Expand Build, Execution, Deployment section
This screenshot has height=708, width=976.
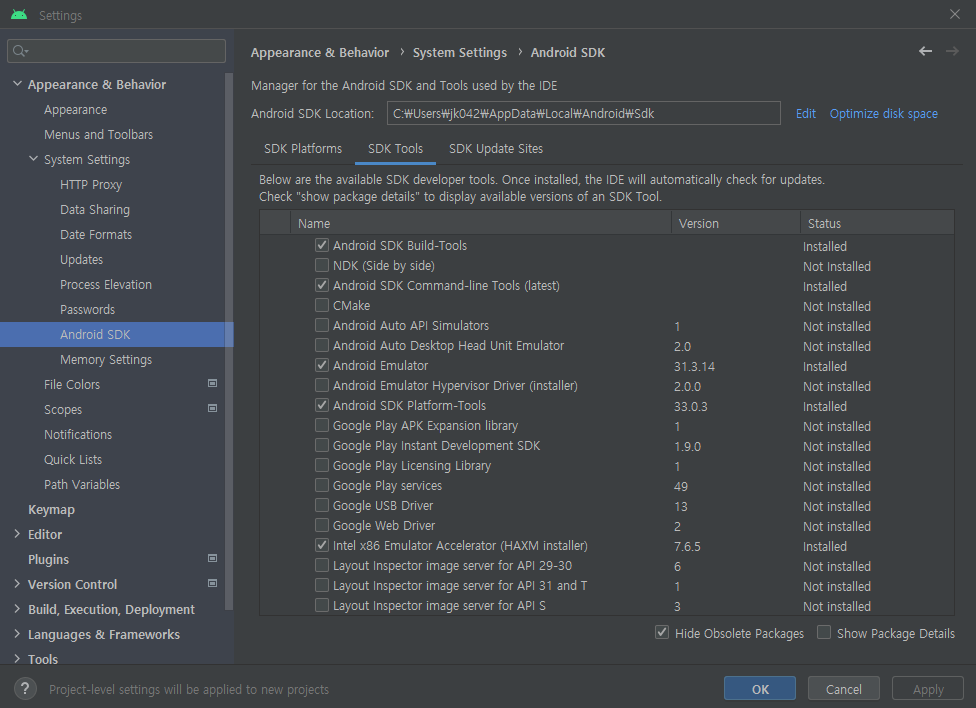click(x=17, y=608)
